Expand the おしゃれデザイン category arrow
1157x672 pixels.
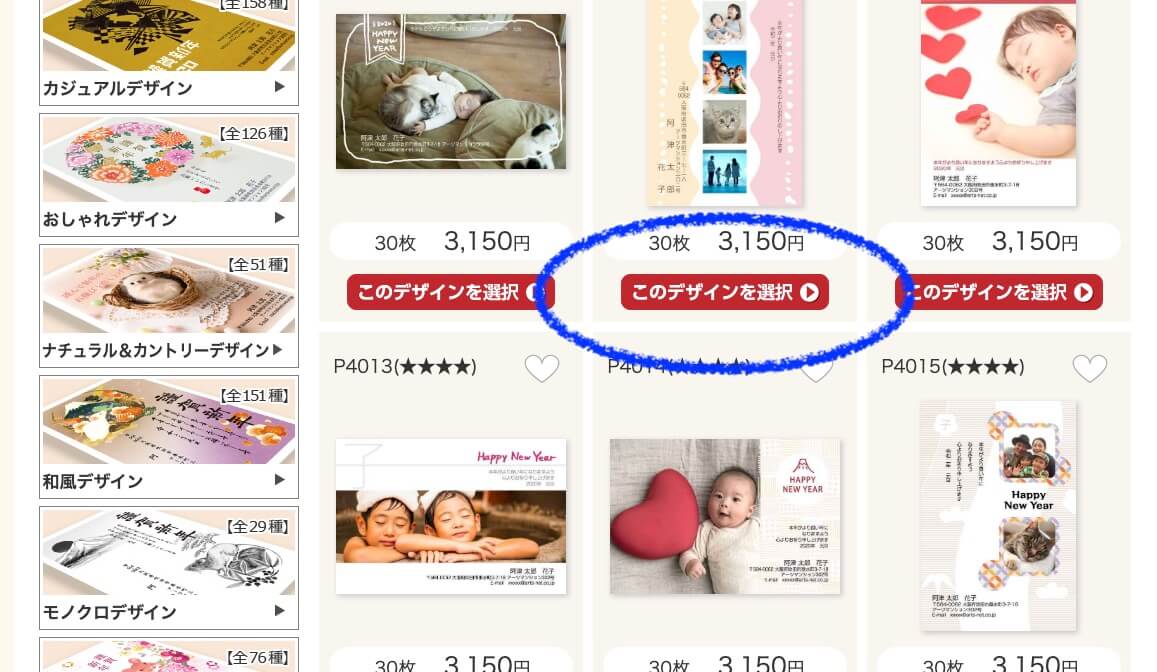pos(280,218)
